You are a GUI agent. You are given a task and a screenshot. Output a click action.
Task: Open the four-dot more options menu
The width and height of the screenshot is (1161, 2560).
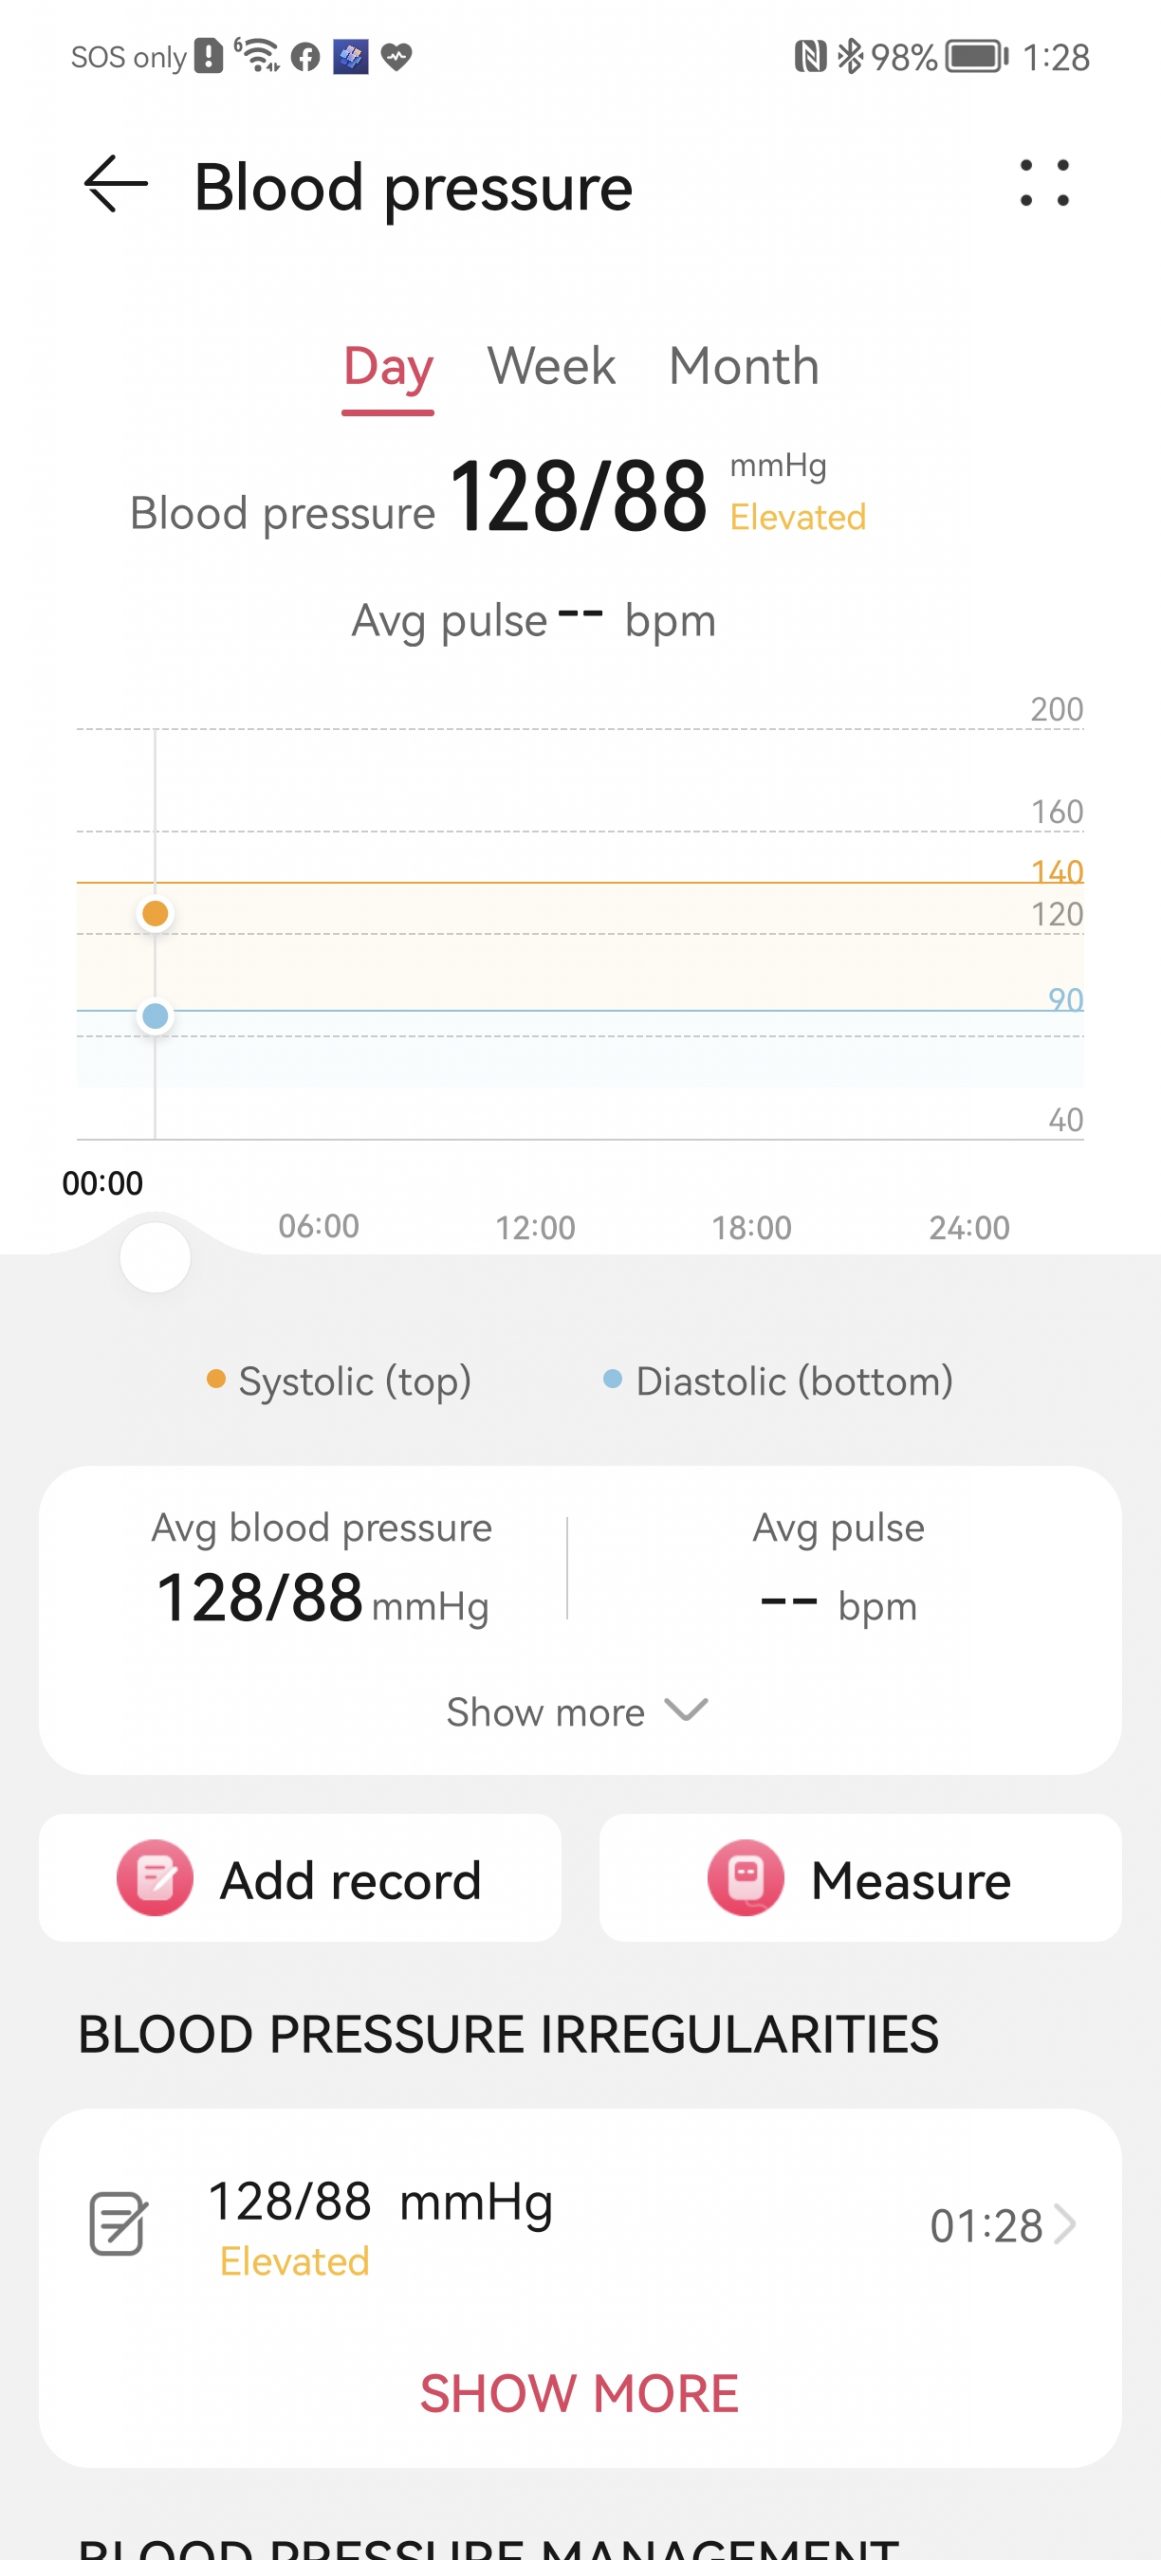coord(1044,184)
